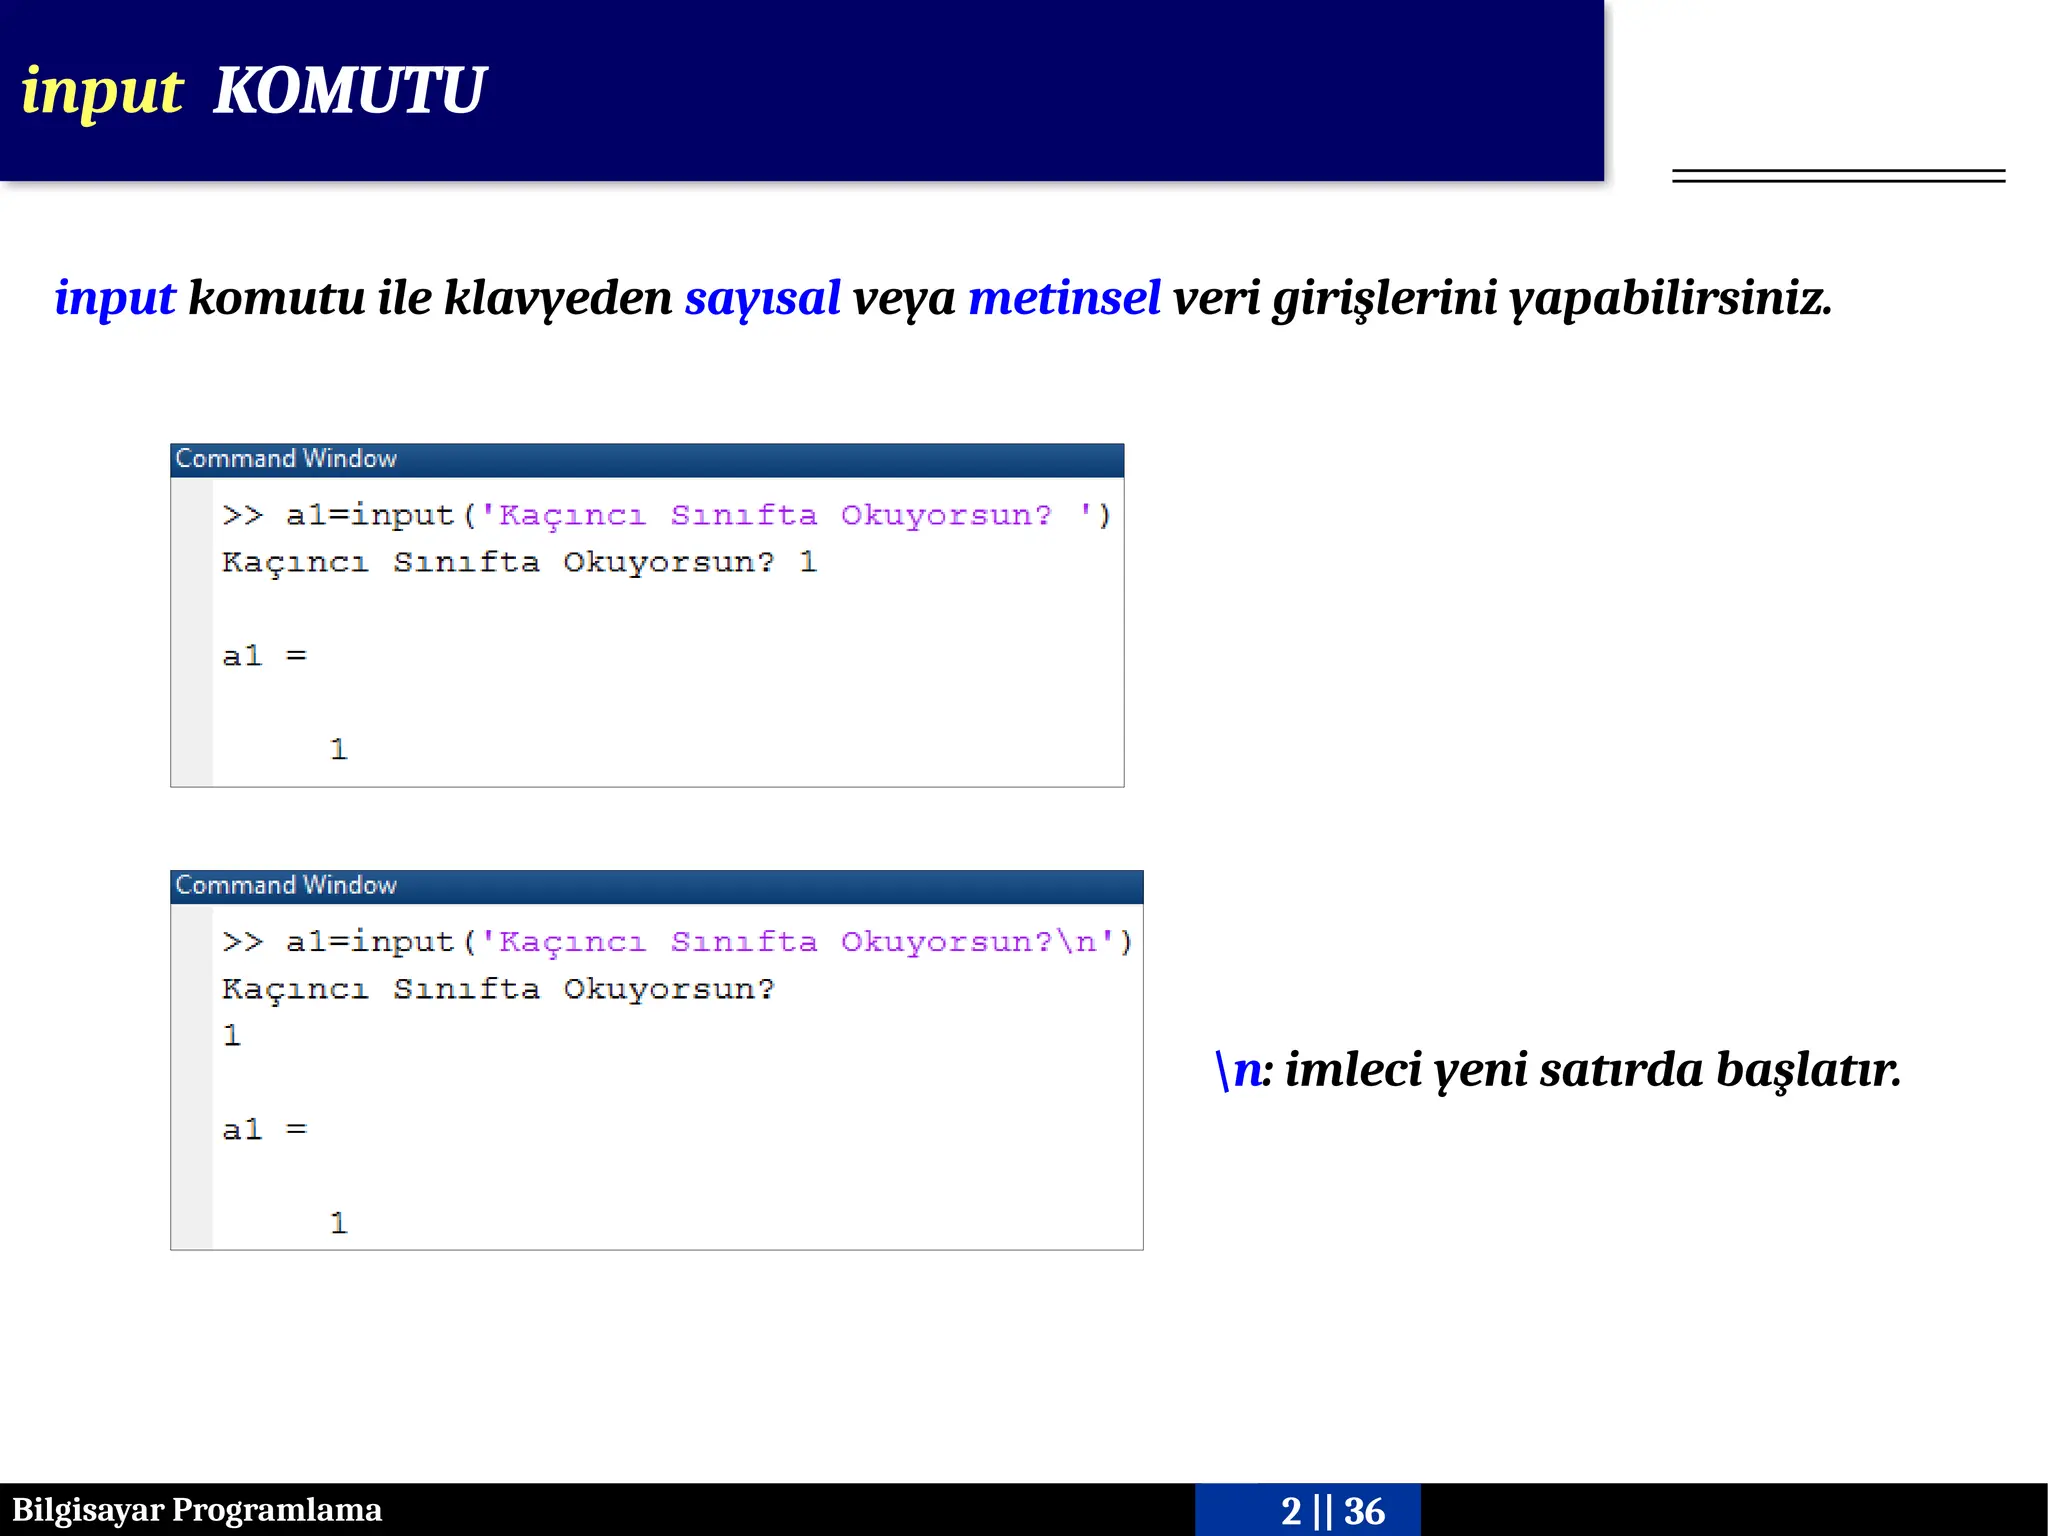The width and height of the screenshot is (2048, 1536).
Task: Click 'Kaçıncı Sınıfta Okuyorsun? 1' prompt line
Action: 519,562
